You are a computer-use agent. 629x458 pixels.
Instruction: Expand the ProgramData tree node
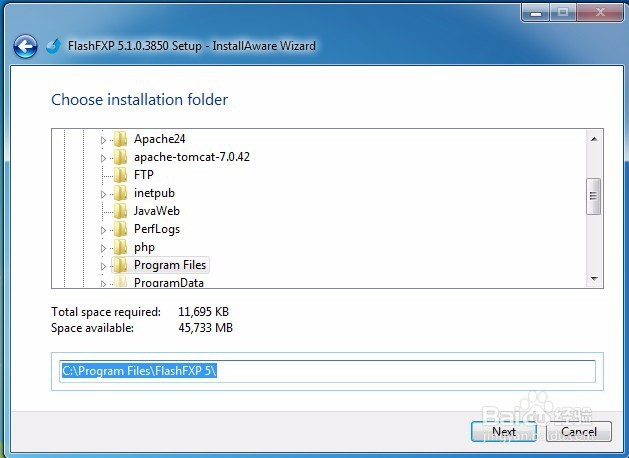click(x=103, y=284)
